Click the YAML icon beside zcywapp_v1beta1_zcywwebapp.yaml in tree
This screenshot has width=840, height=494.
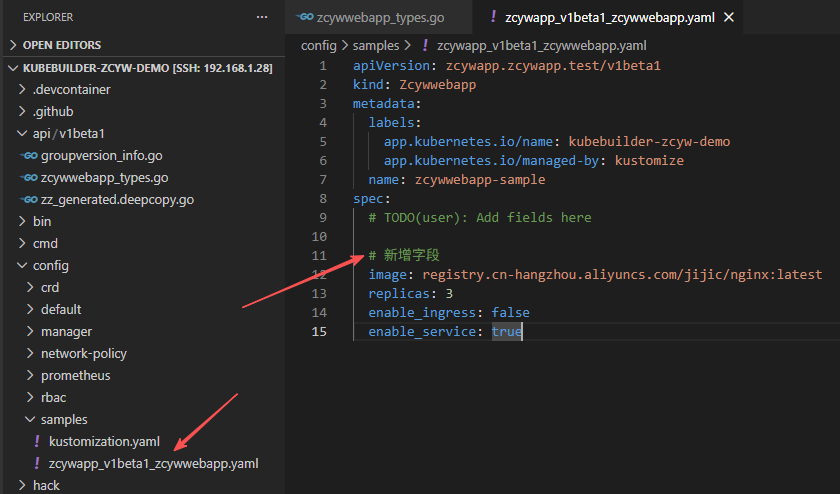click(37, 464)
